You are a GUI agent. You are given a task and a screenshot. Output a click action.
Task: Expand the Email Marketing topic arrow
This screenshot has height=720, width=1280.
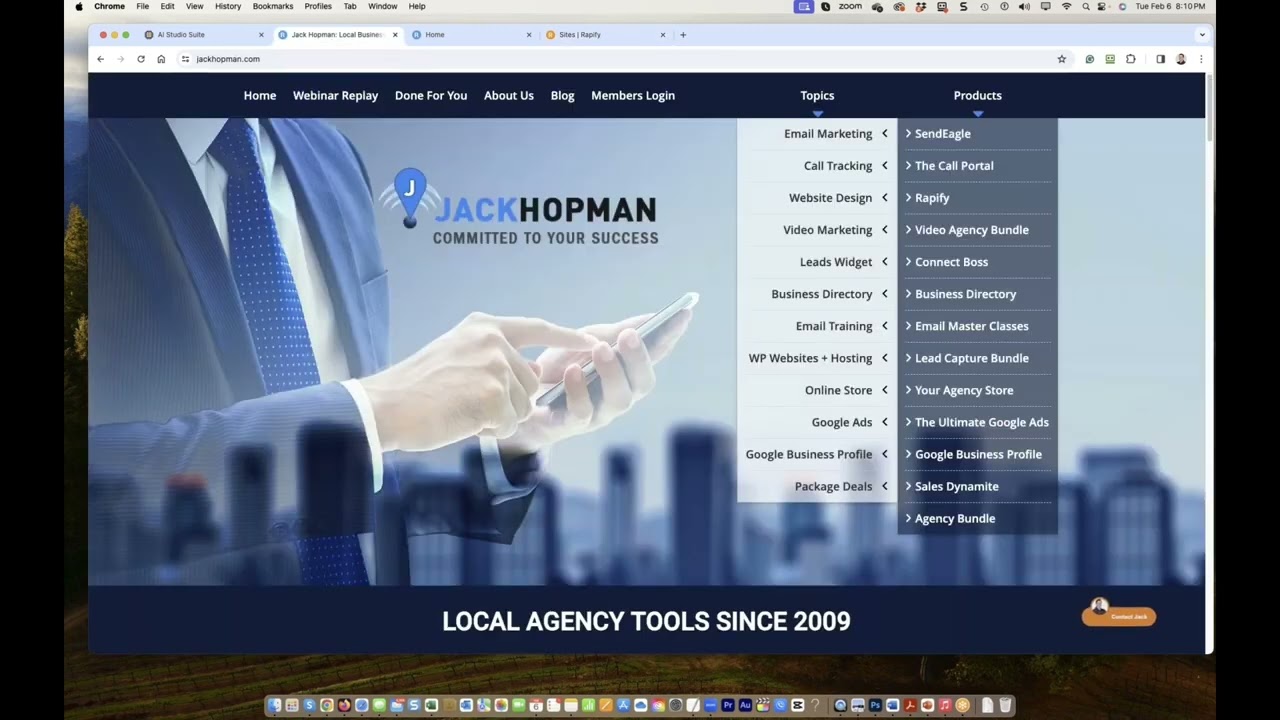pyautogui.click(x=884, y=134)
